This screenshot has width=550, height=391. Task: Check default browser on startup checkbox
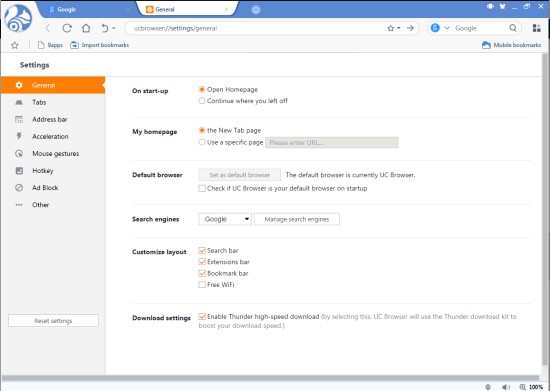[x=202, y=188]
